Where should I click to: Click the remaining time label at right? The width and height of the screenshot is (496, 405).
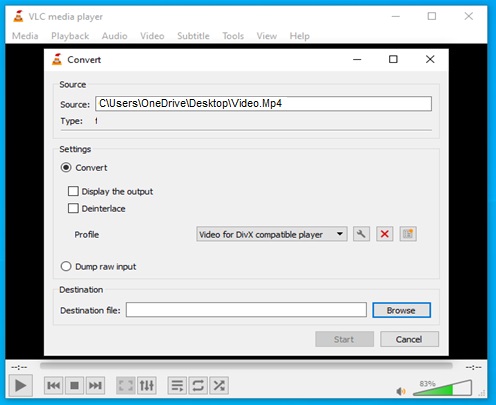(473, 367)
